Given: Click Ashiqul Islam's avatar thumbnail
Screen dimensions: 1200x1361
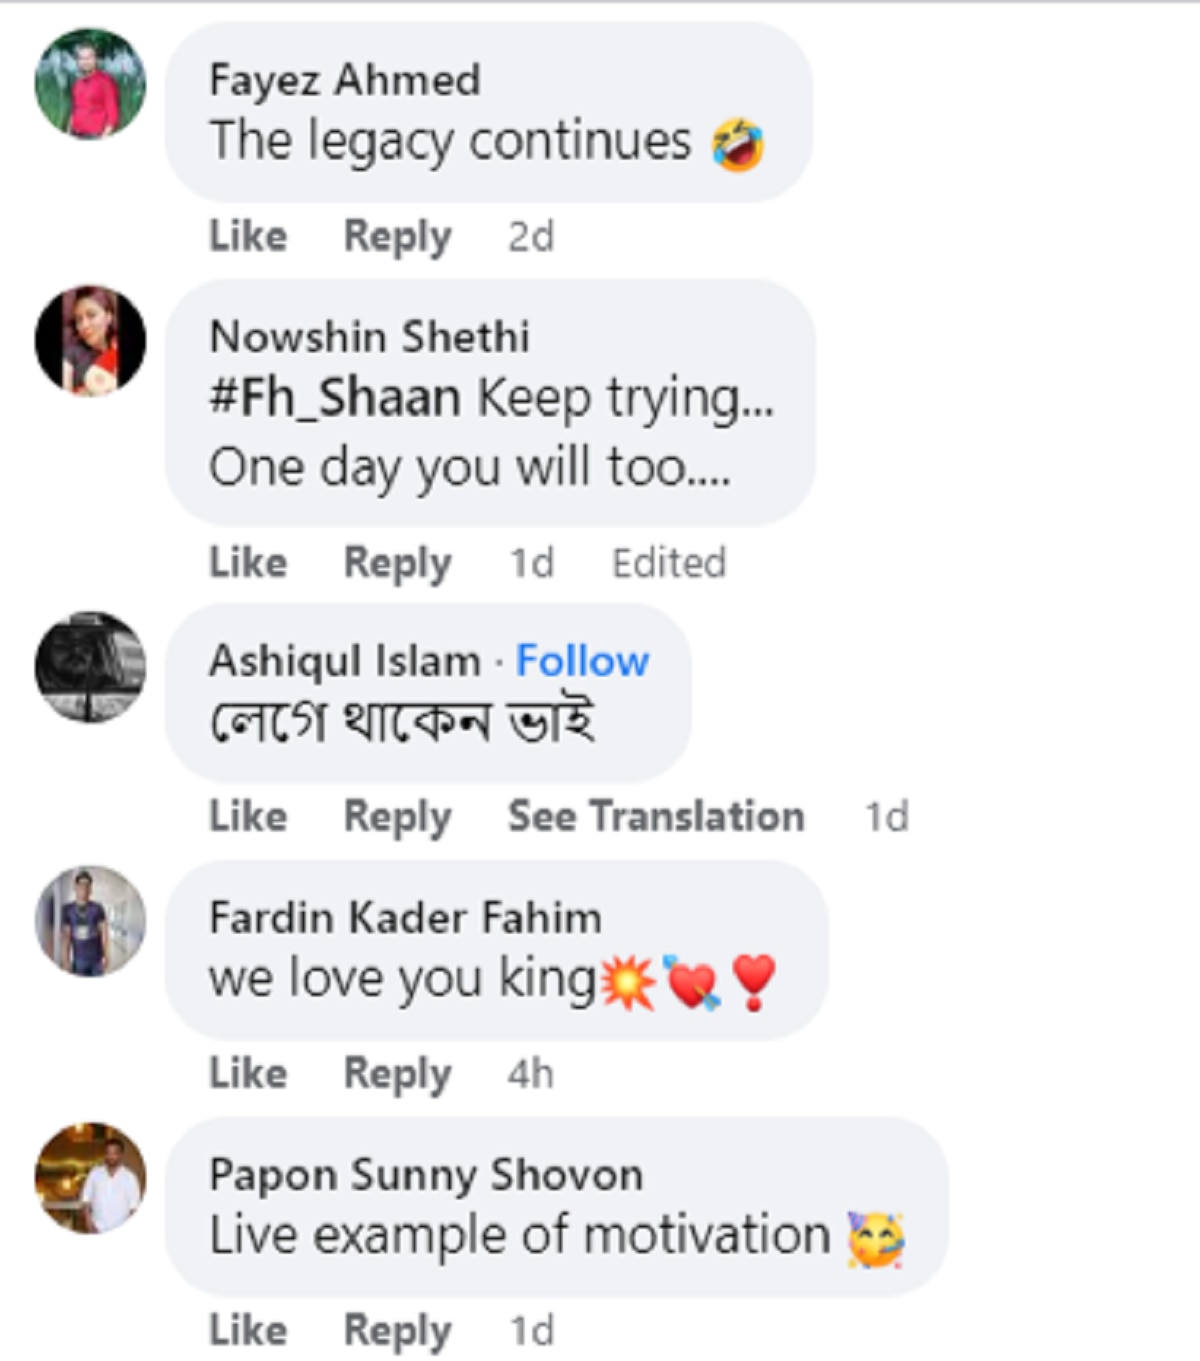Looking at the screenshot, I should (x=90, y=667).
